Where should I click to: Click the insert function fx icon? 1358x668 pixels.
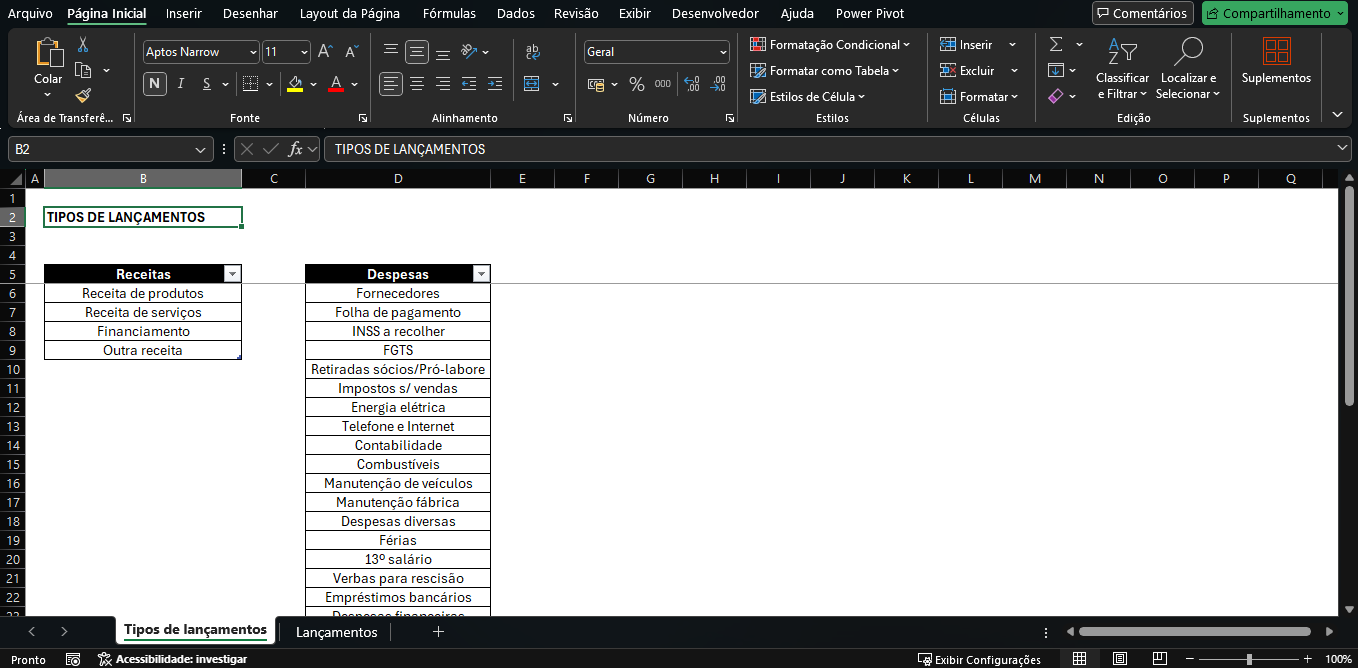click(295, 149)
